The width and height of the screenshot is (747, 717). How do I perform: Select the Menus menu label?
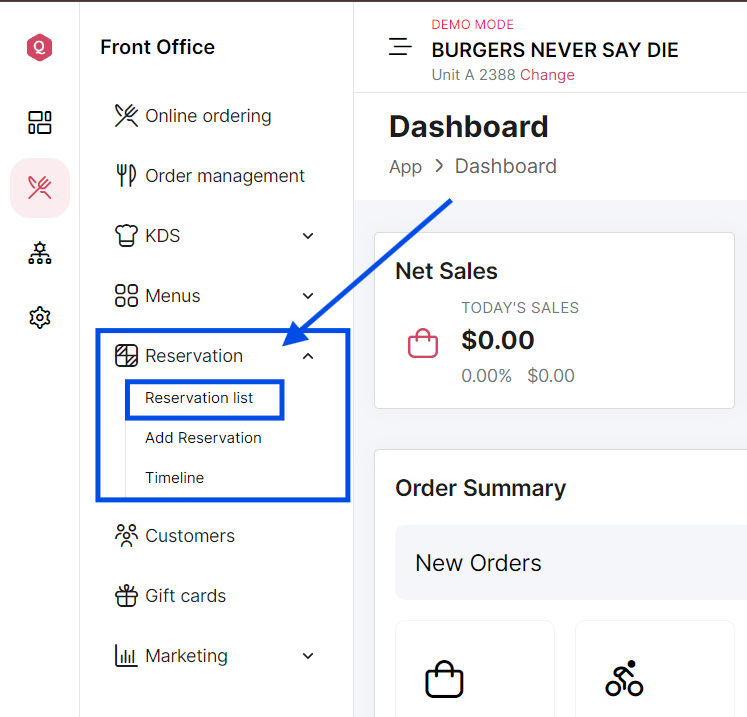pyautogui.click(x=172, y=296)
